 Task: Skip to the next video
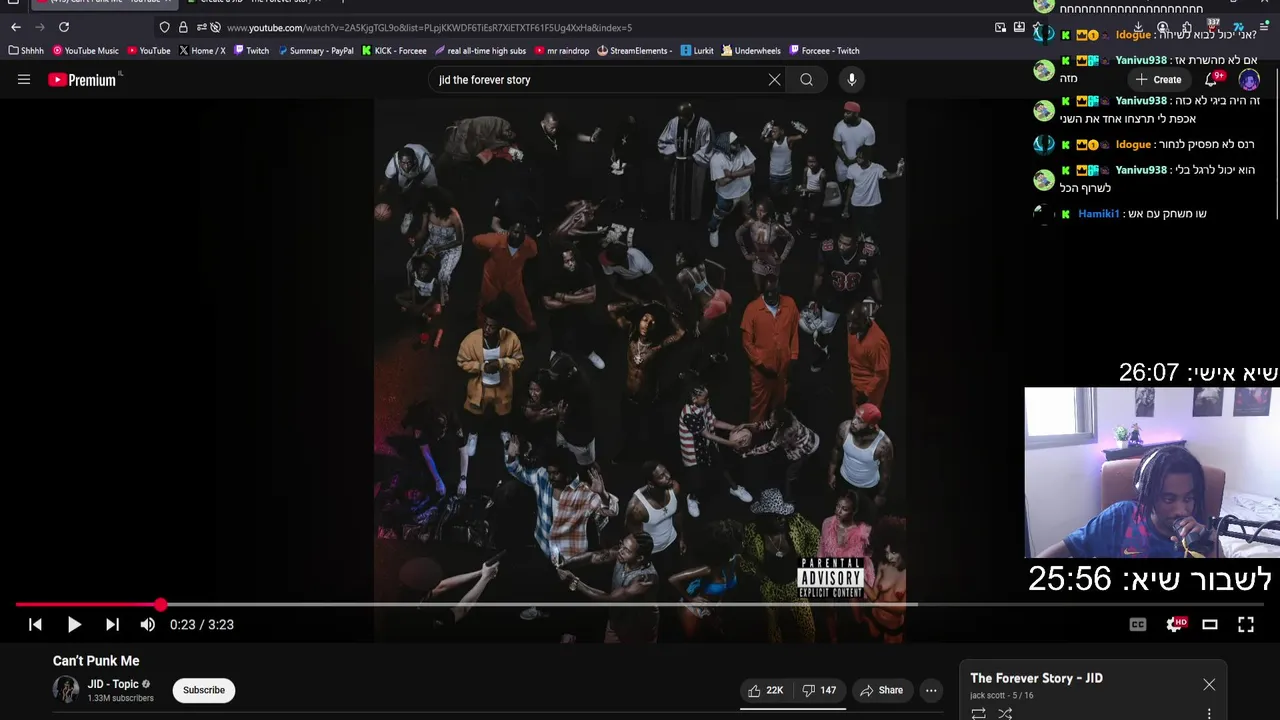pyautogui.click(x=112, y=624)
